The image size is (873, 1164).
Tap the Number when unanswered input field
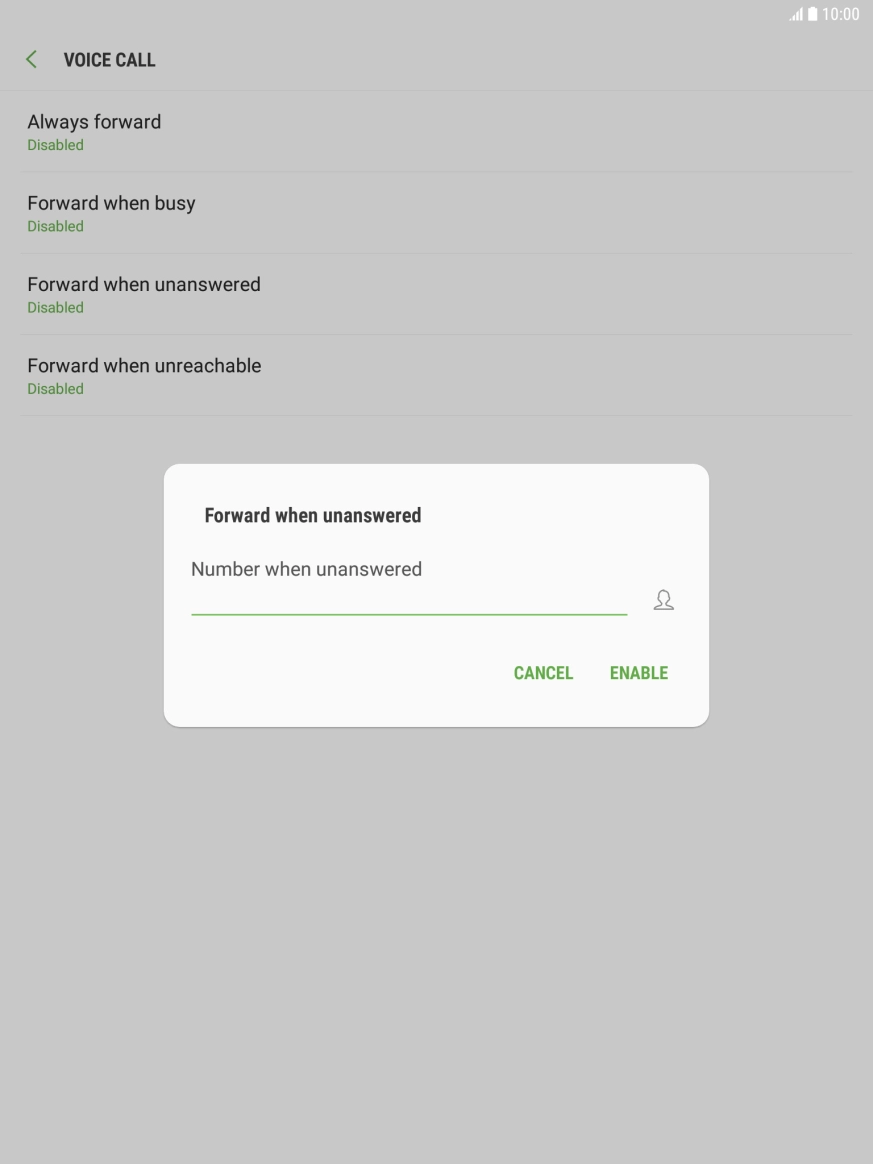pos(408,590)
